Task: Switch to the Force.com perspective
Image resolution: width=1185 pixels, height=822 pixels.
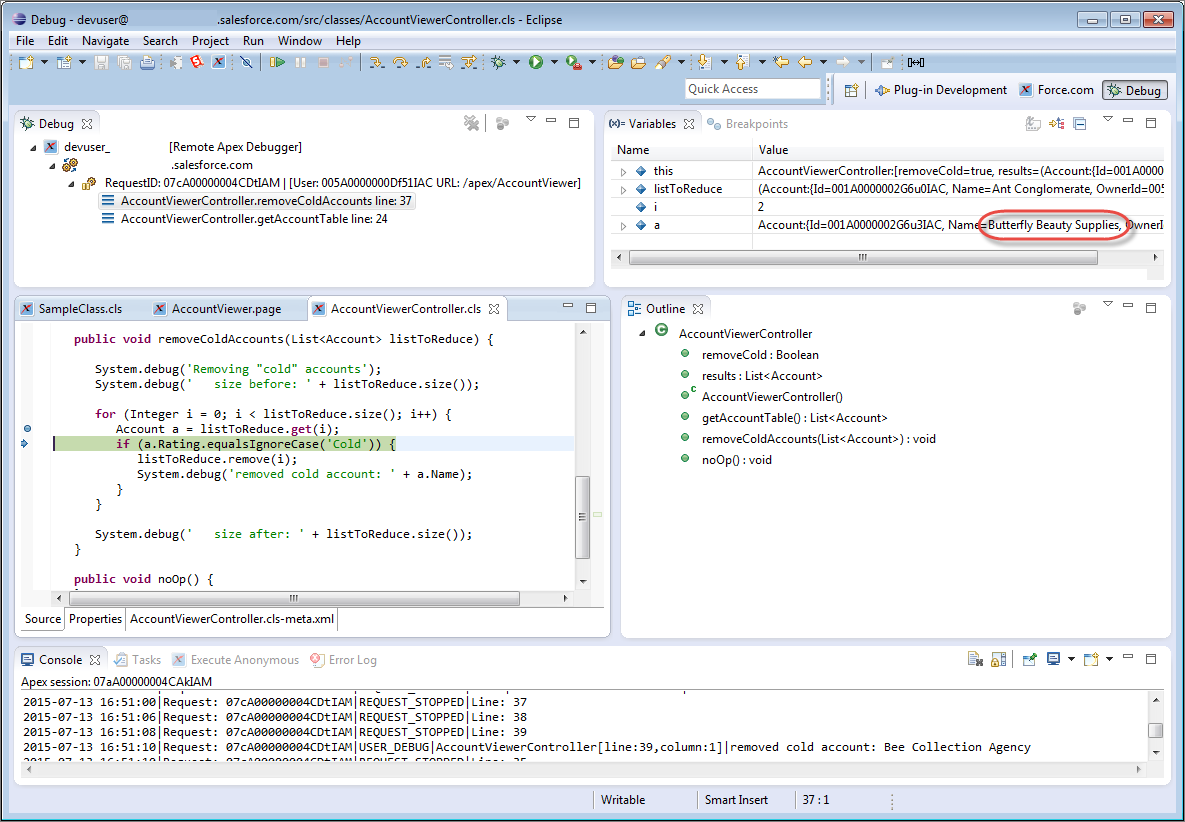Action: 1057,90
